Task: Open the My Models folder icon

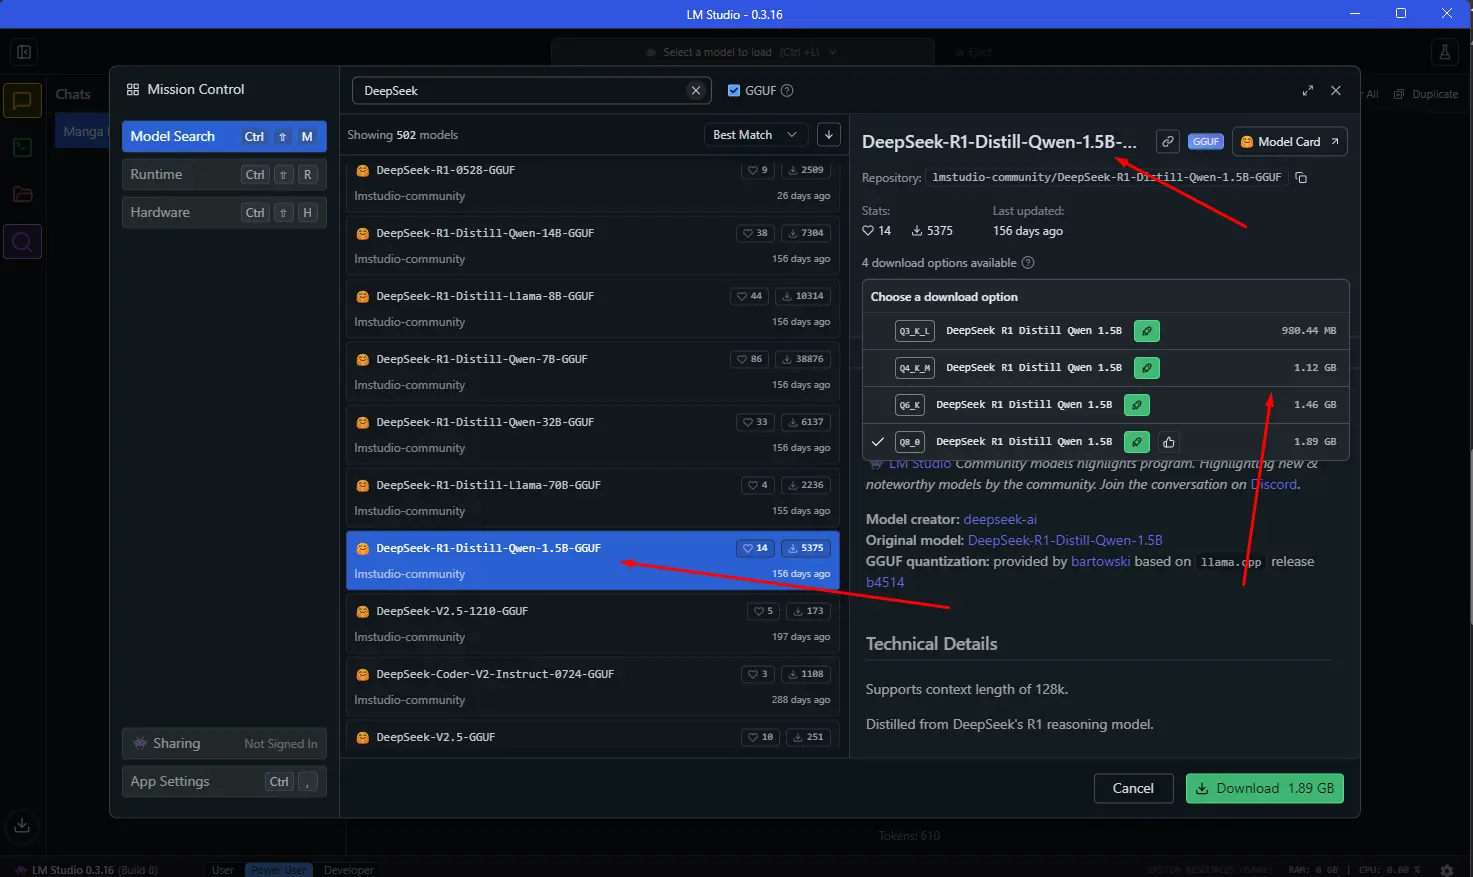Action: (22, 194)
